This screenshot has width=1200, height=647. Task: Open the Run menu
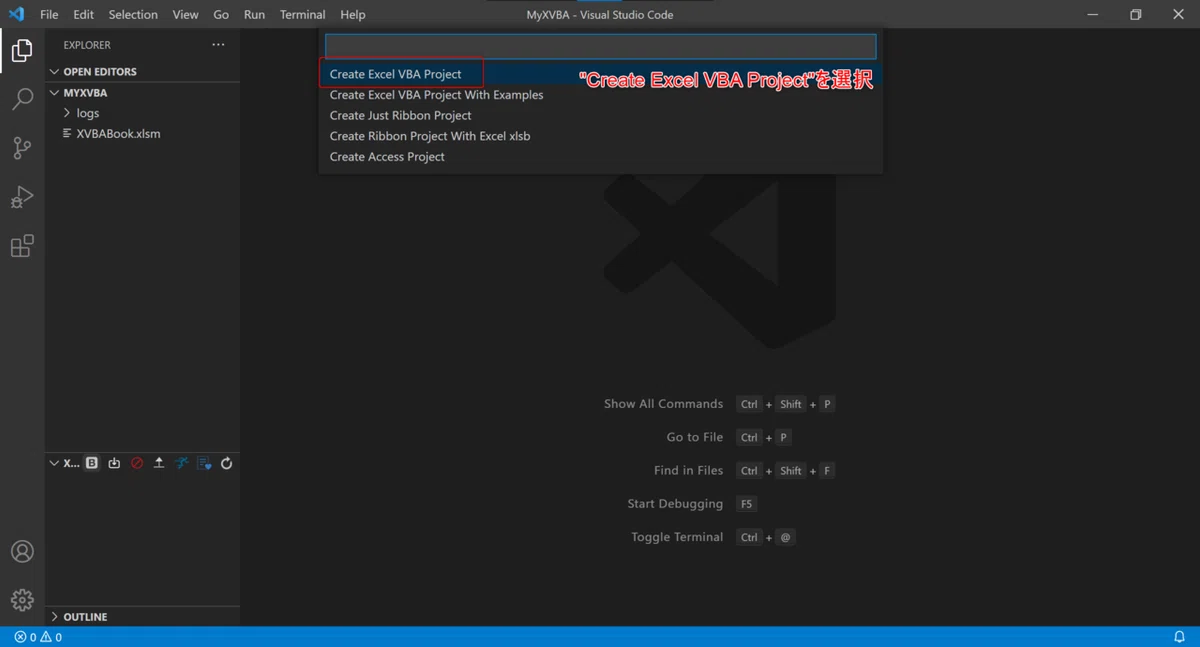pos(254,15)
